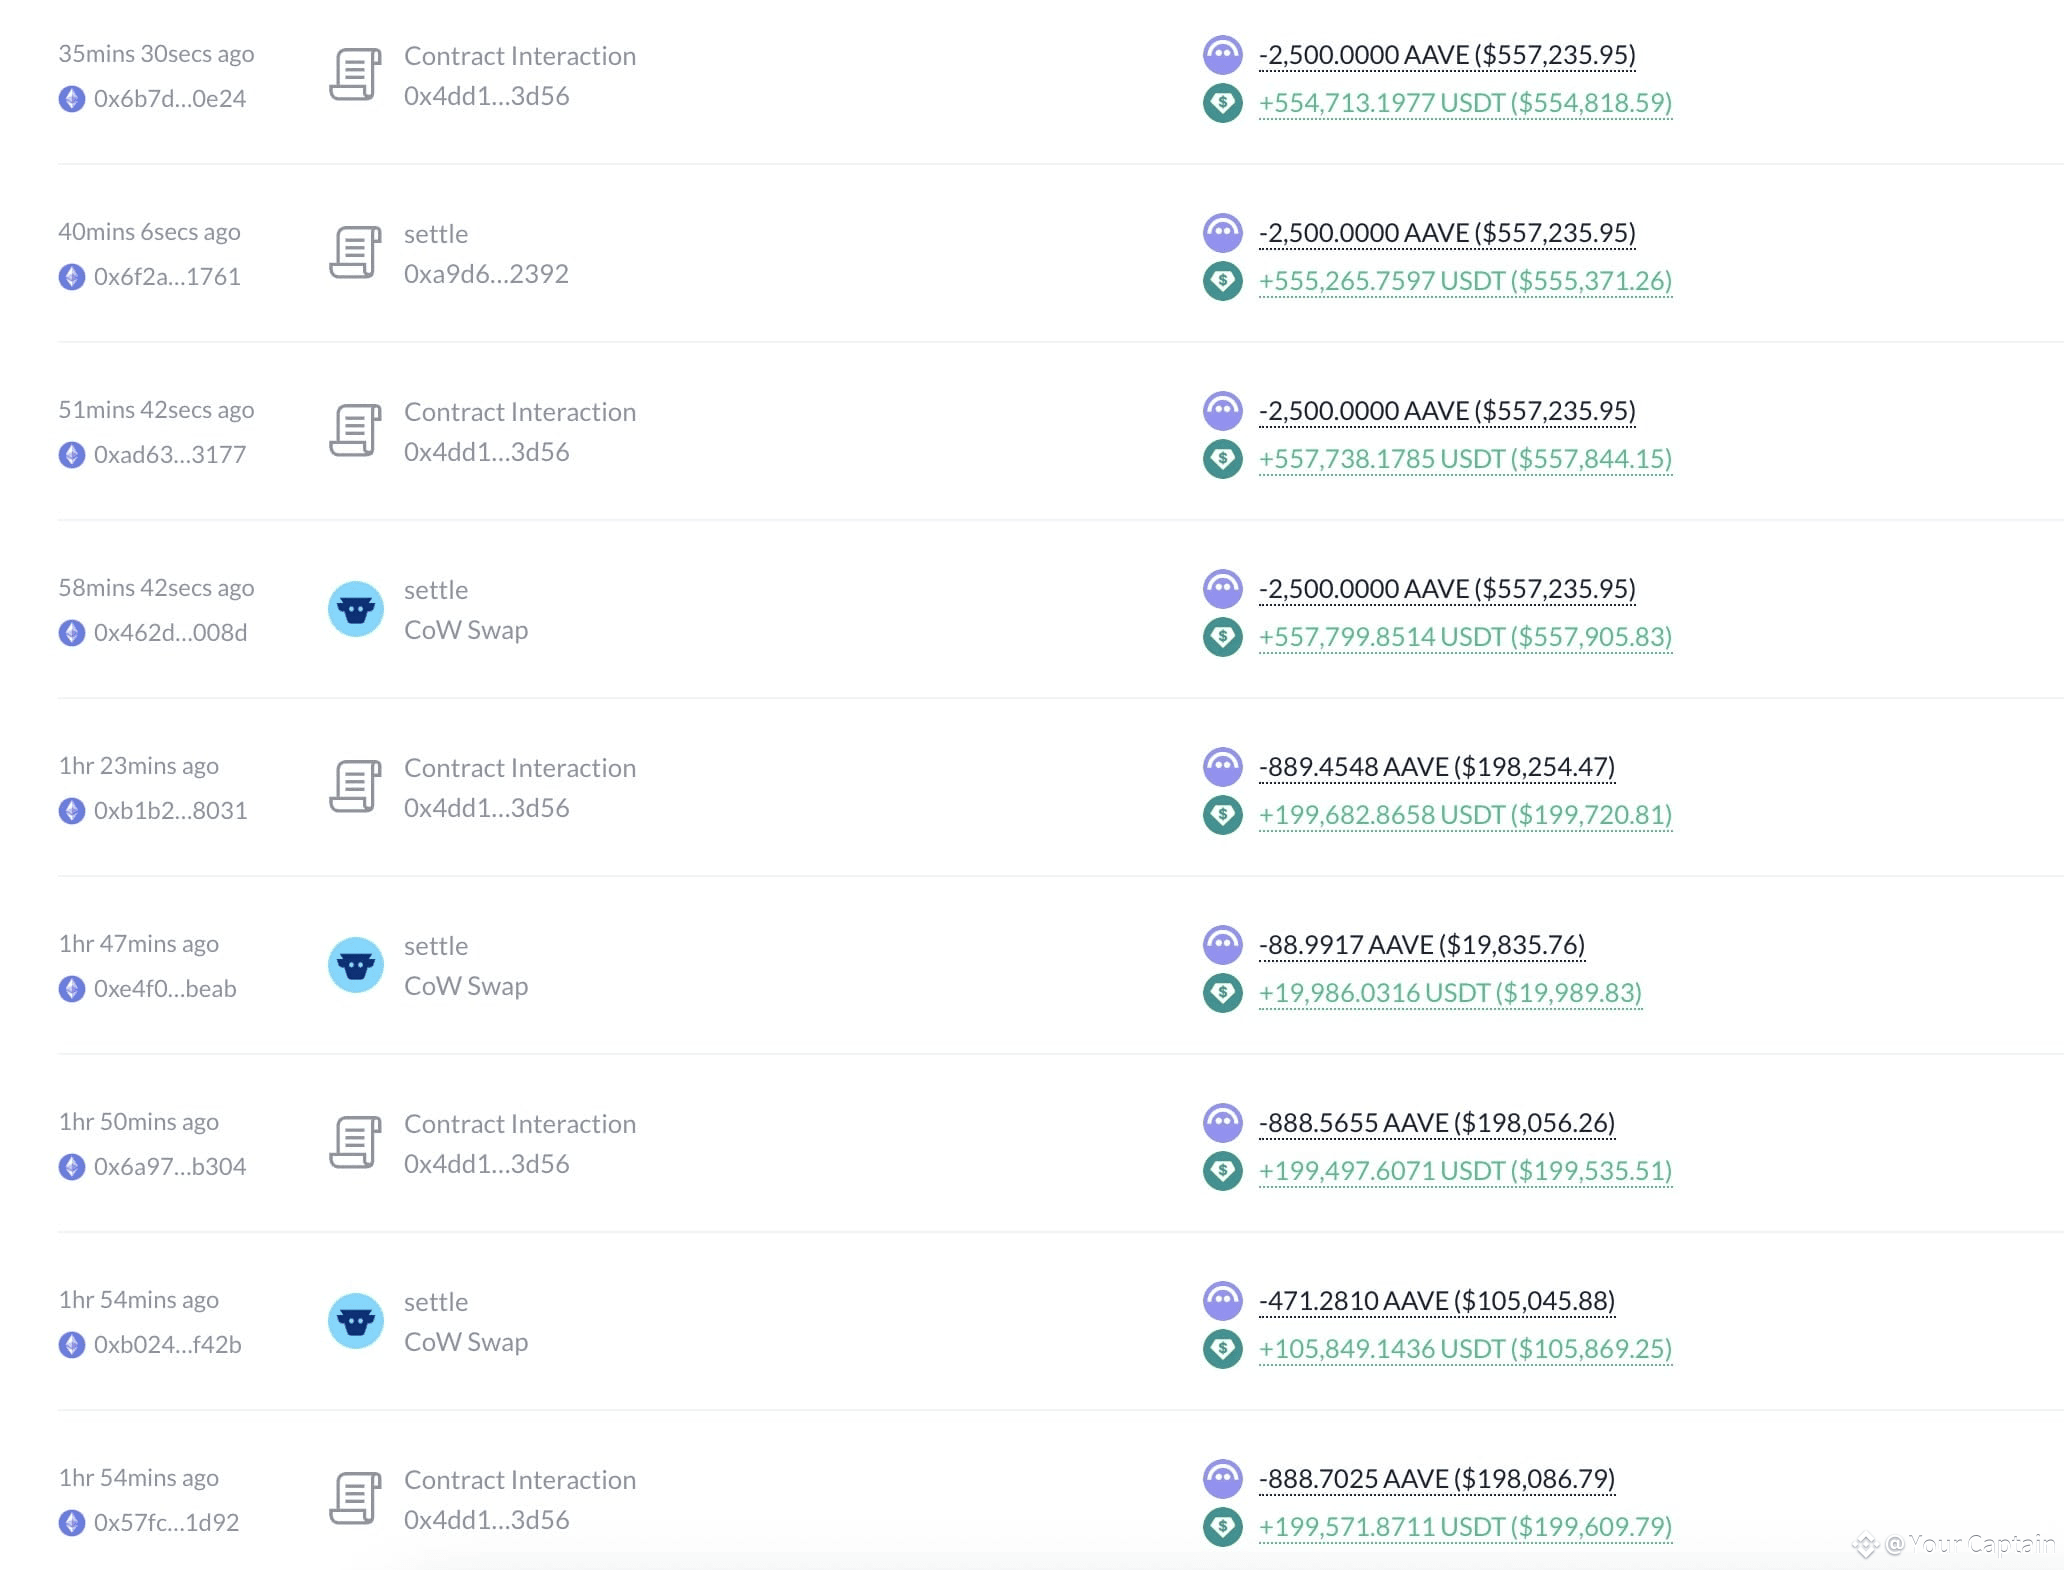Open transaction hash 0x6f2a...1761
The height and width of the screenshot is (1570, 2064).
point(166,276)
